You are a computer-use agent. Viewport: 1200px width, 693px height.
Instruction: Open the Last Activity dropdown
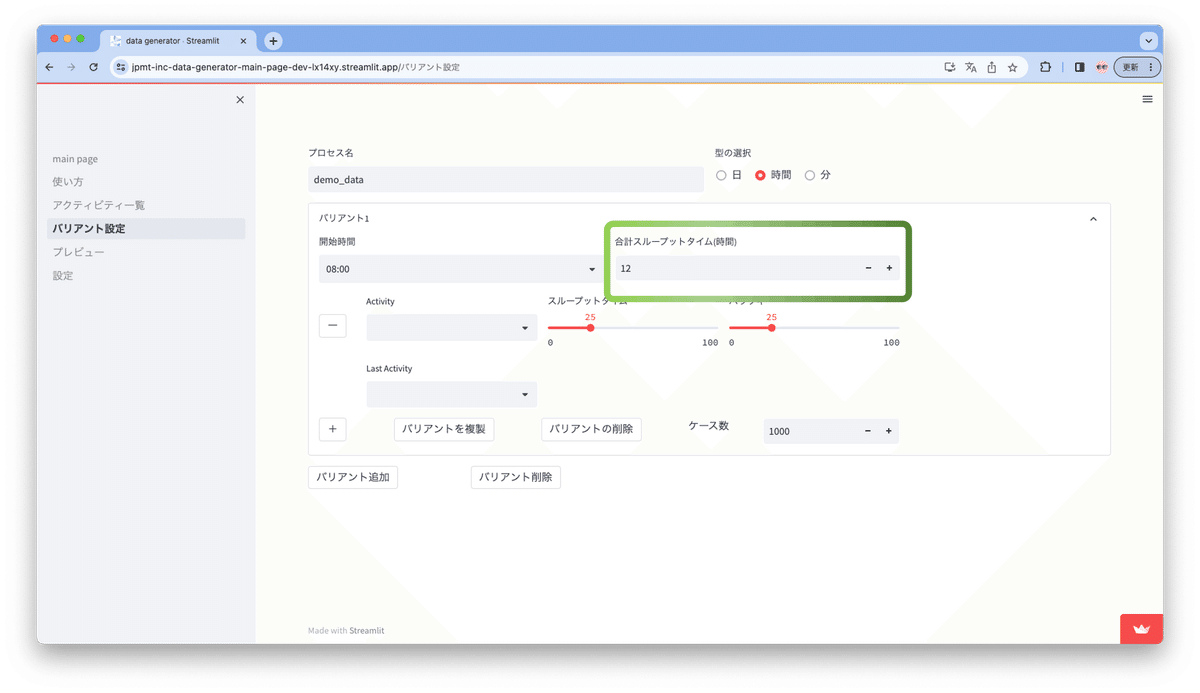[451, 394]
